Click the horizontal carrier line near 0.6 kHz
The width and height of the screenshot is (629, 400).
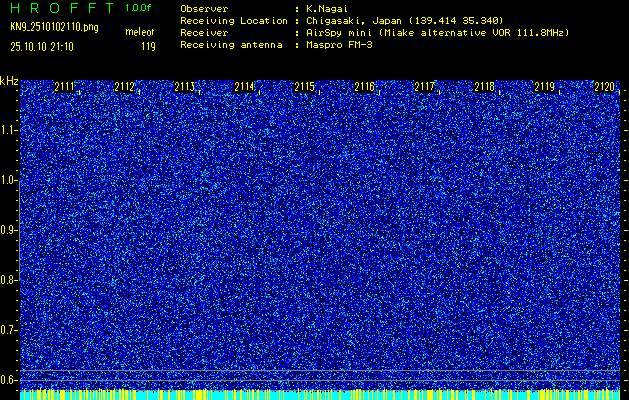320,372
